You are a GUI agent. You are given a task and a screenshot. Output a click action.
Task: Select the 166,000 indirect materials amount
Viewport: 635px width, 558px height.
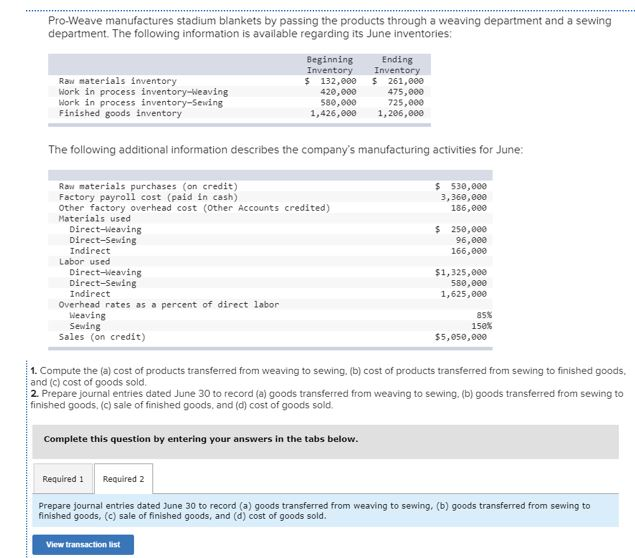tap(469, 251)
